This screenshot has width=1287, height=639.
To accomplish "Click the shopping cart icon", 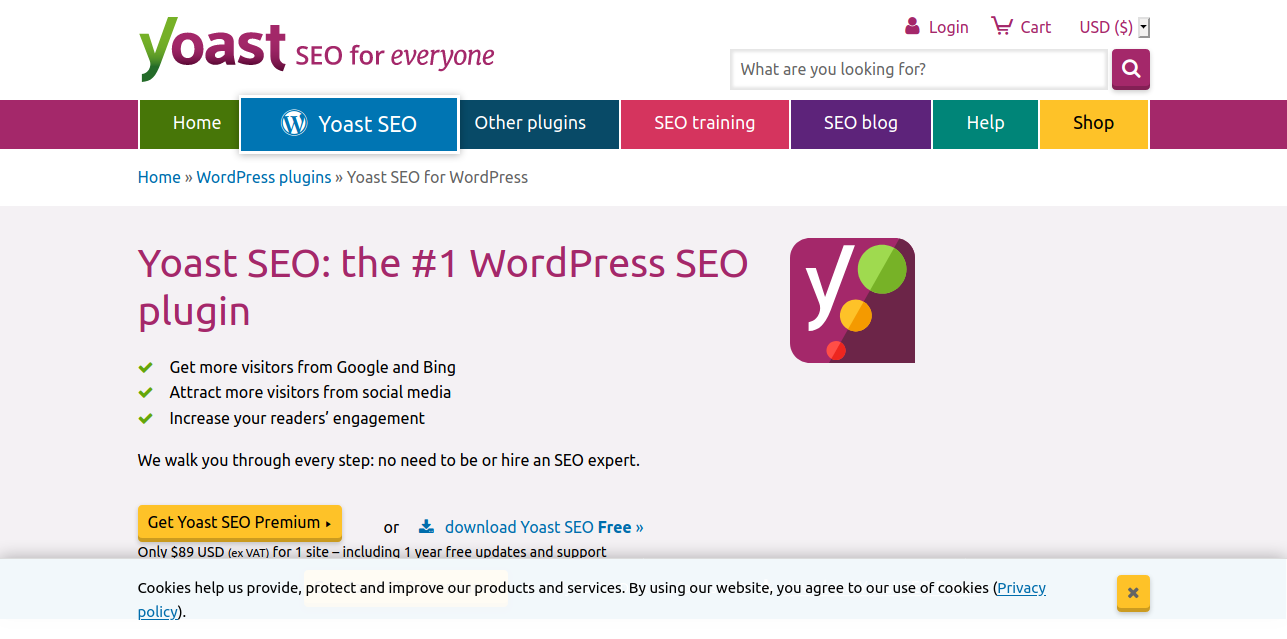I will pyautogui.click(x=1001, y=26).
